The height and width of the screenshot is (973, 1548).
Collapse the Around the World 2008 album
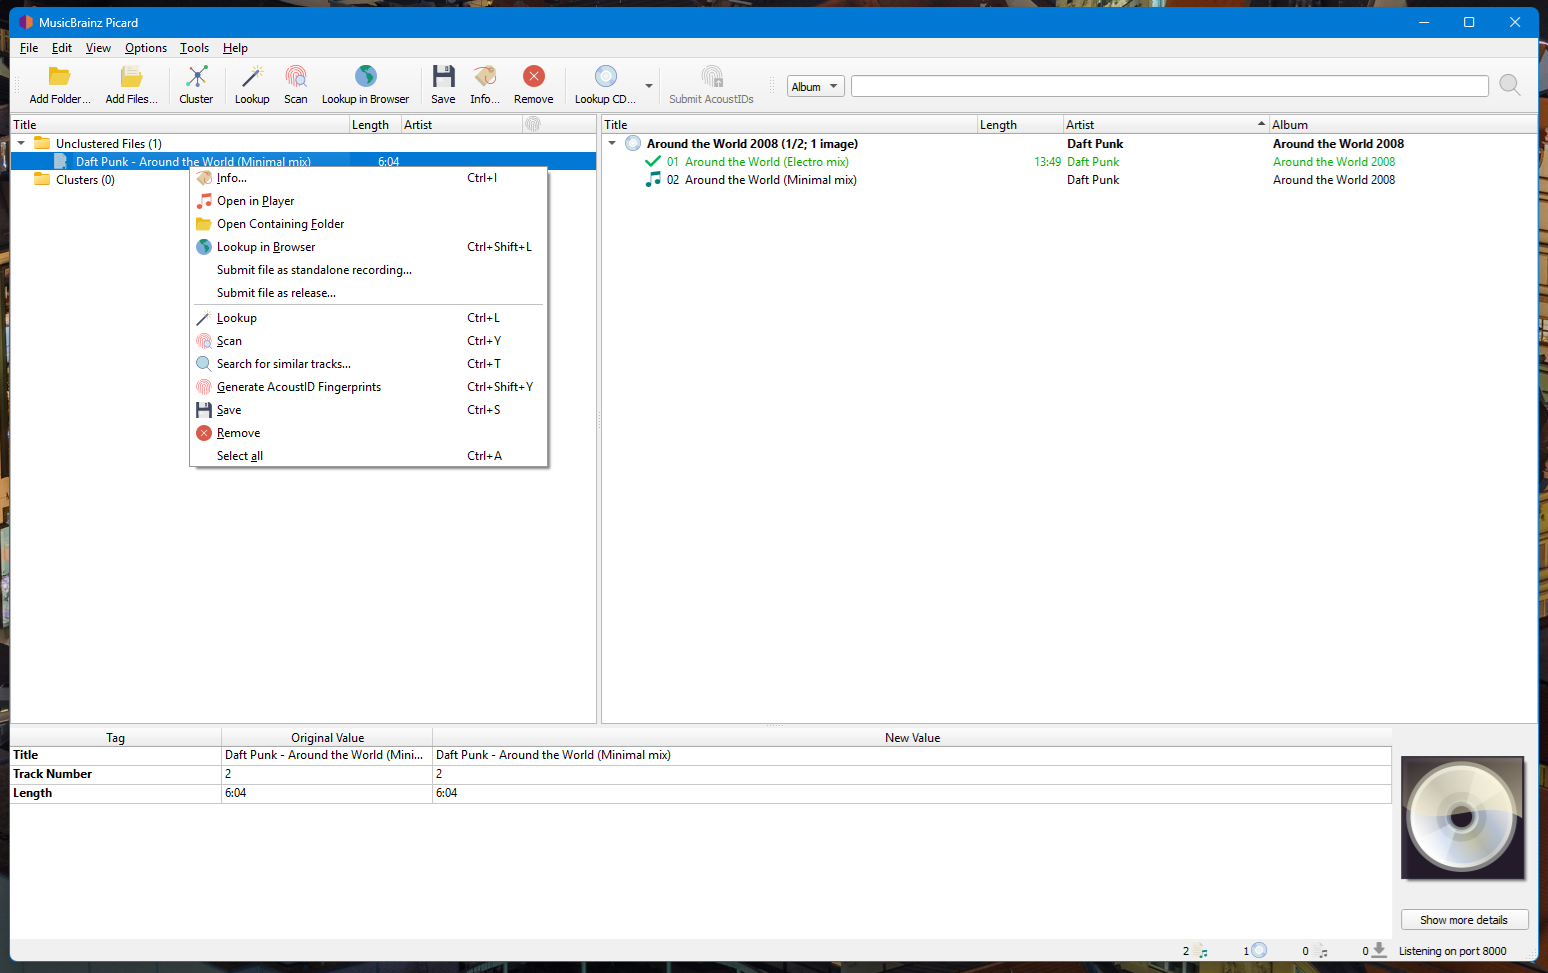tap(612, 144)
